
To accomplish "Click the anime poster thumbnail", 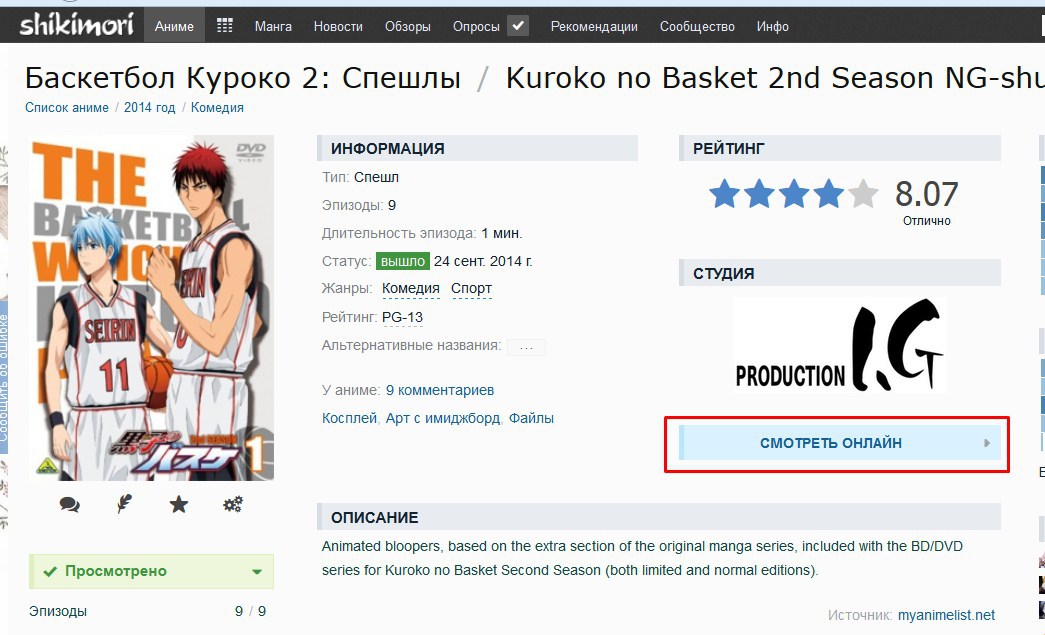I will point(151,308).
